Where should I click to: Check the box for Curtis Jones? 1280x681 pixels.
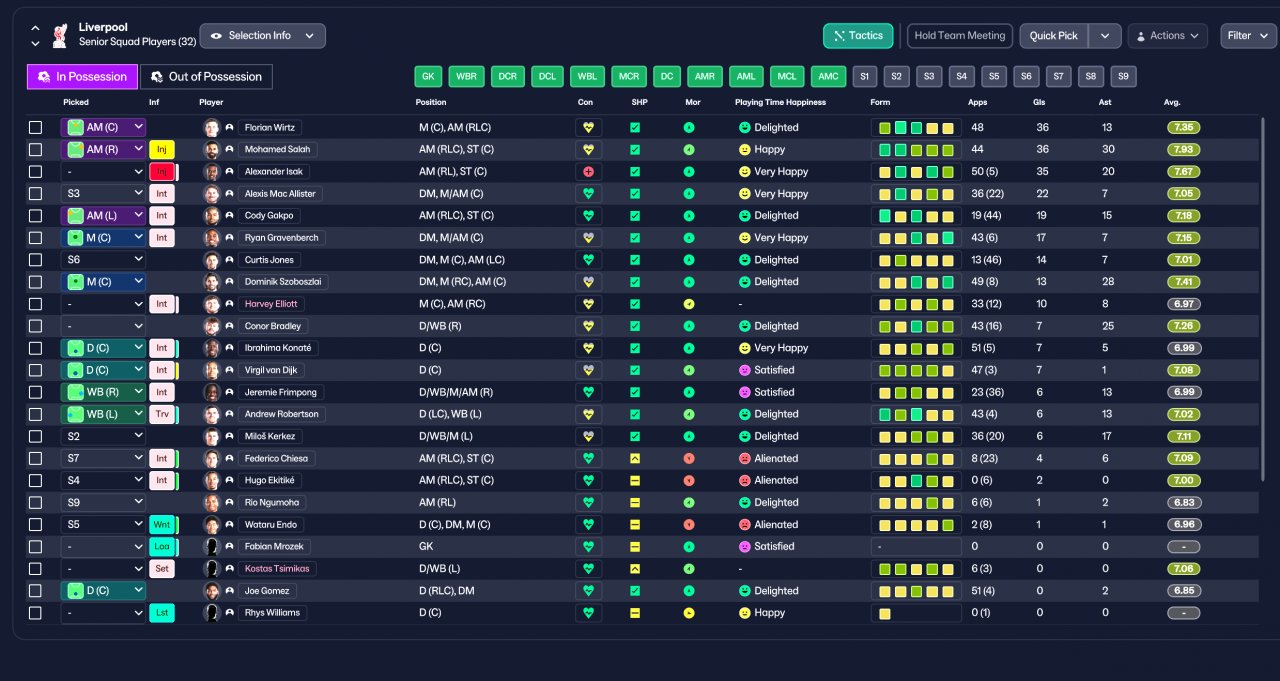coord(36,260)
